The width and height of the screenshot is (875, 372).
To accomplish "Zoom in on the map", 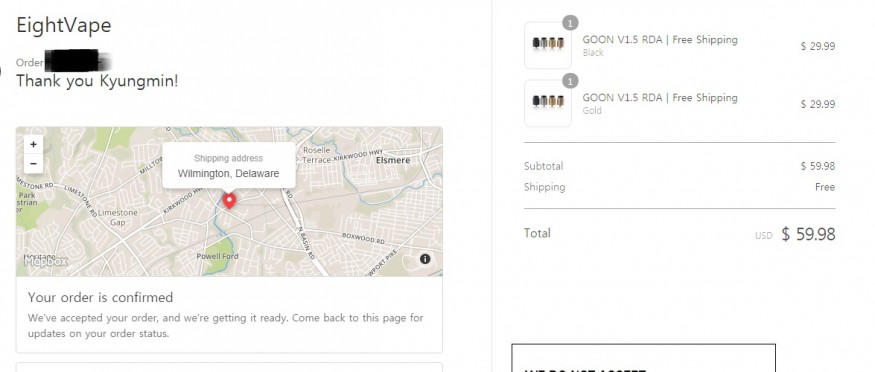I will (x=33, y=144).
